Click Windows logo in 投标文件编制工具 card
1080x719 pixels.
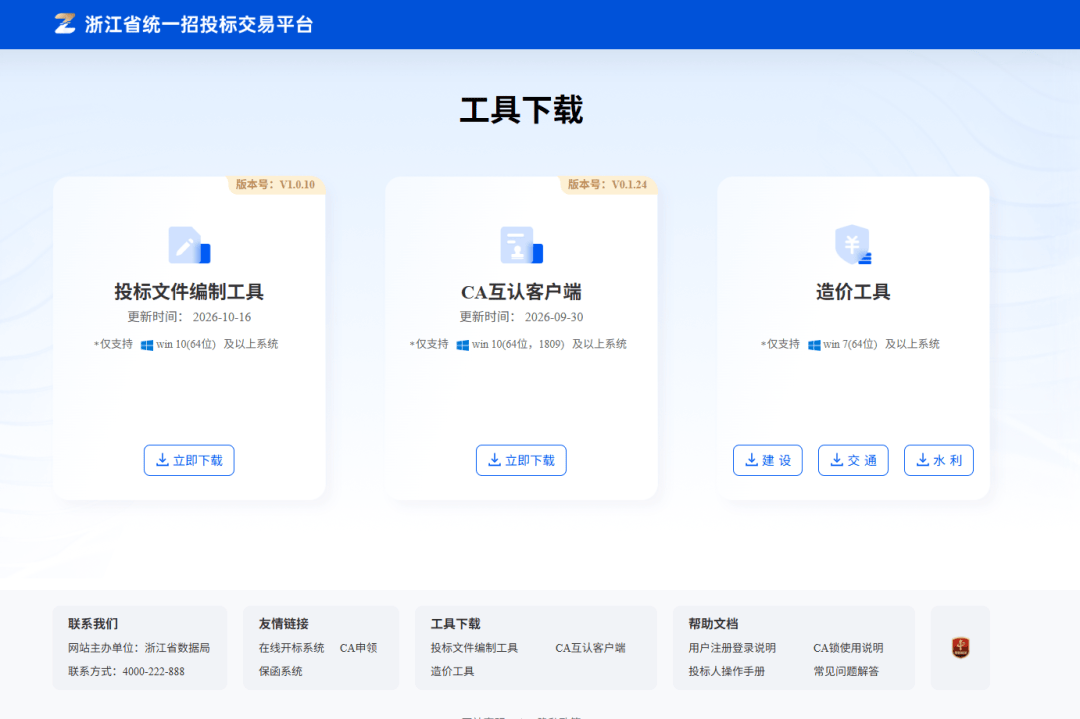(147, 344)
